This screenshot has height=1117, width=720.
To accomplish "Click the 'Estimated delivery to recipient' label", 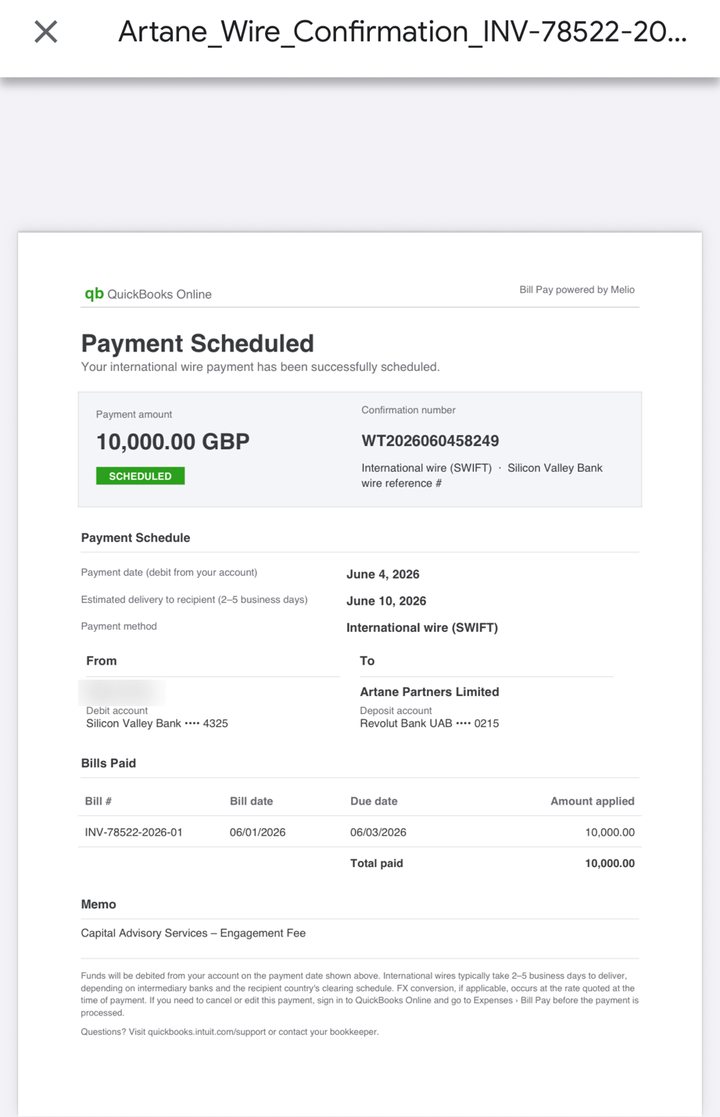I will coord(194,600).
